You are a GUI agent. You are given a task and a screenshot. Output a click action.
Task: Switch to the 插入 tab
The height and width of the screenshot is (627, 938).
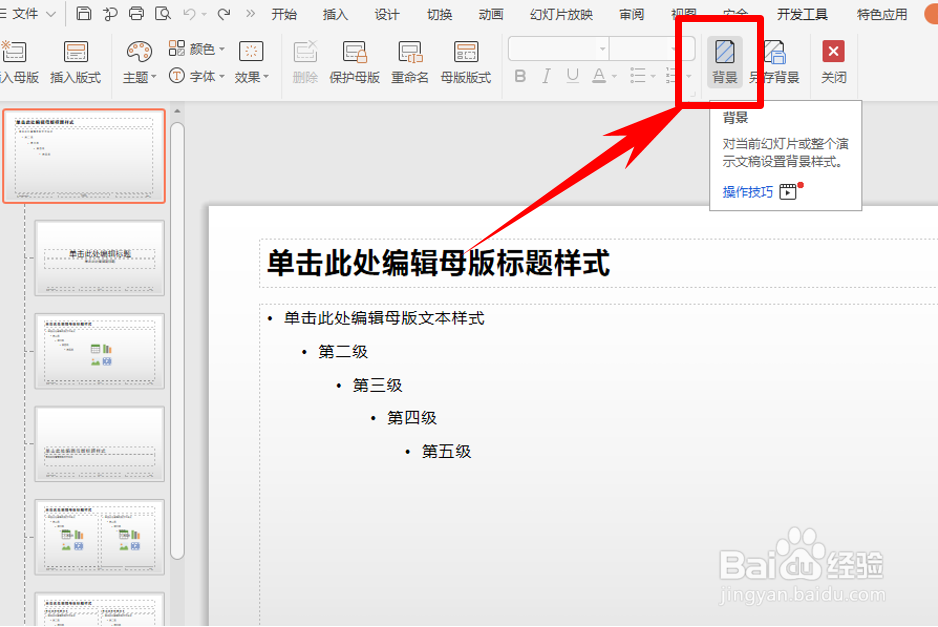point(335,14)
